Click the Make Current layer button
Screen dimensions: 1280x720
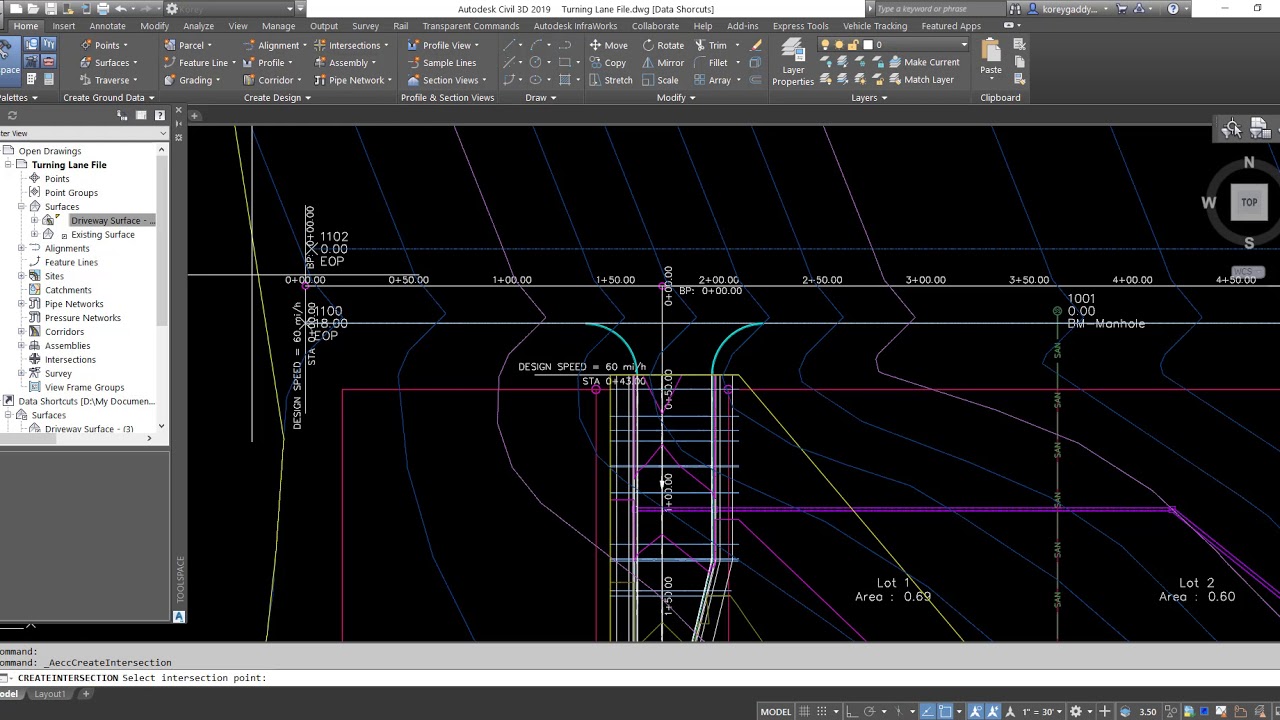coord(924,62)
